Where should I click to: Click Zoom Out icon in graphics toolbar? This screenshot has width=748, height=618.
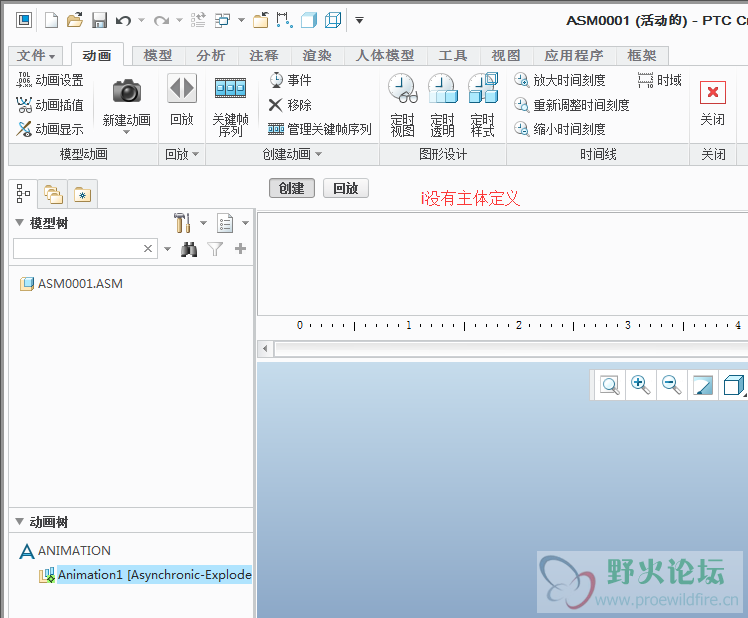tap(671, 385)
